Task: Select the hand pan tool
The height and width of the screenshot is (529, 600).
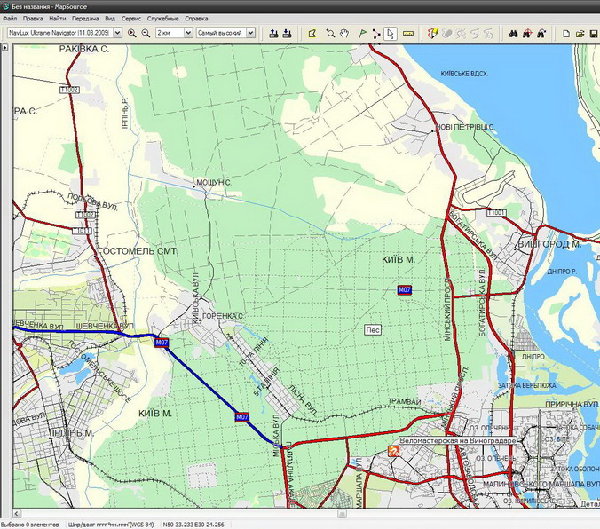Action: (345, 33)
